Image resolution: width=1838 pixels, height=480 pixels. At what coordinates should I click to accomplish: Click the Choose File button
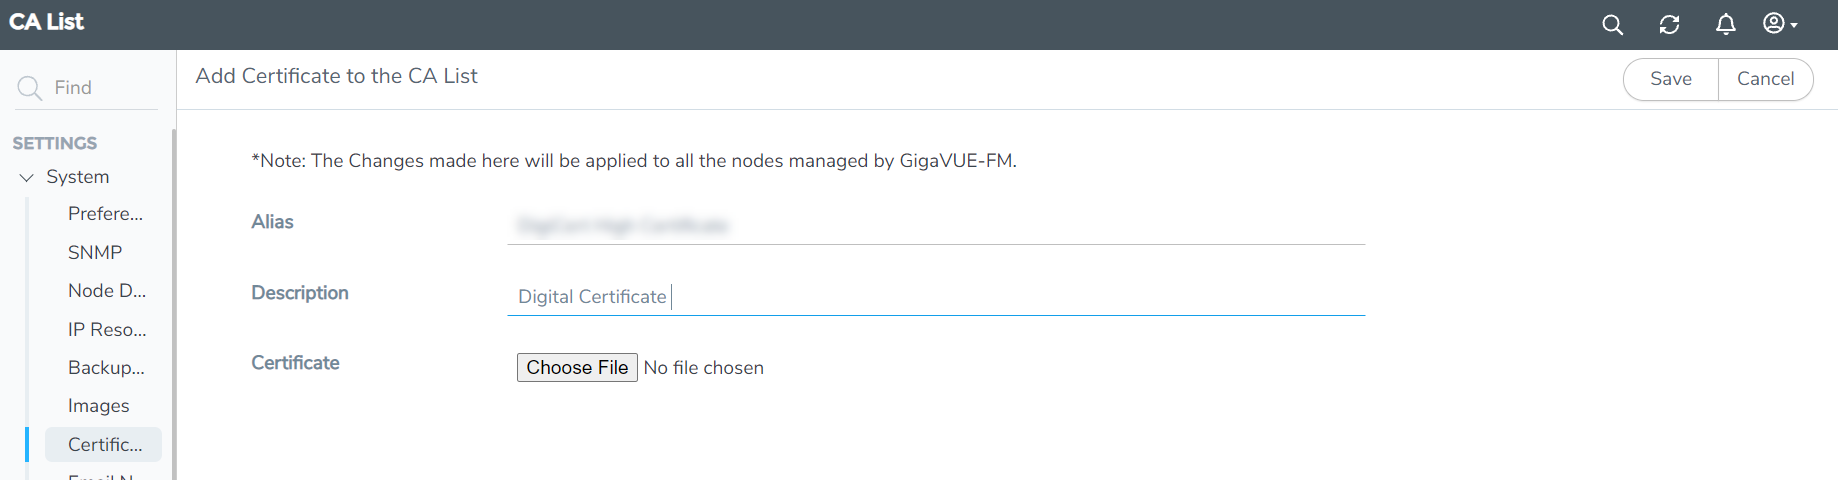(x=577, y=368)
